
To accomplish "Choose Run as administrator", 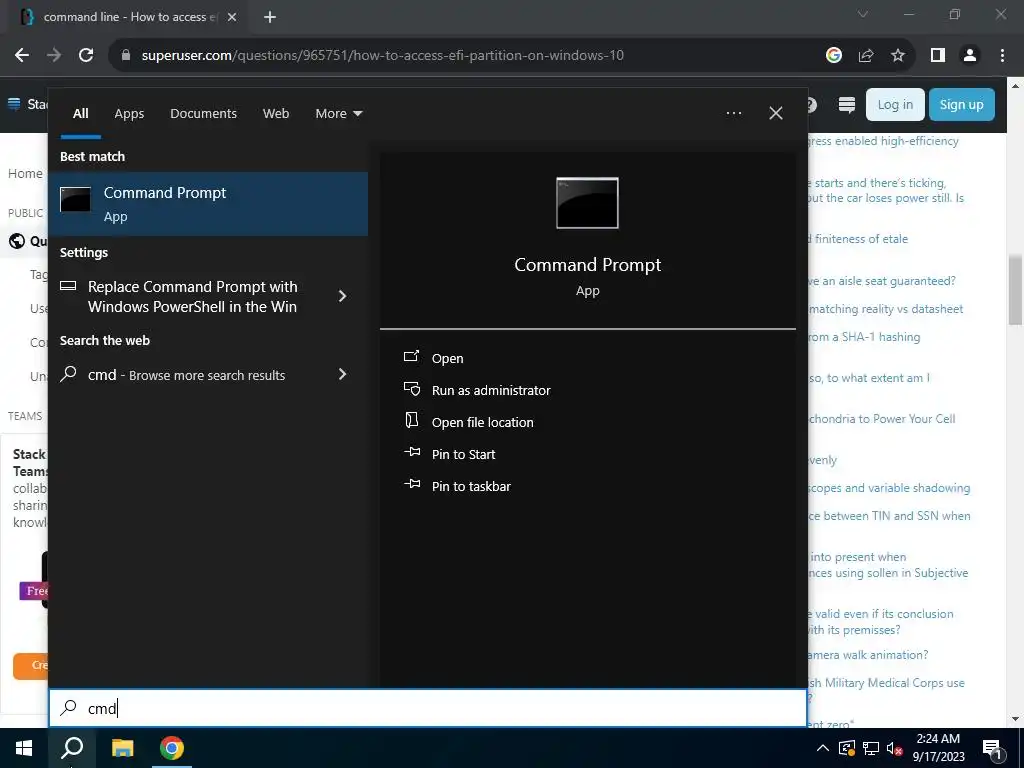I will [490, 391].
